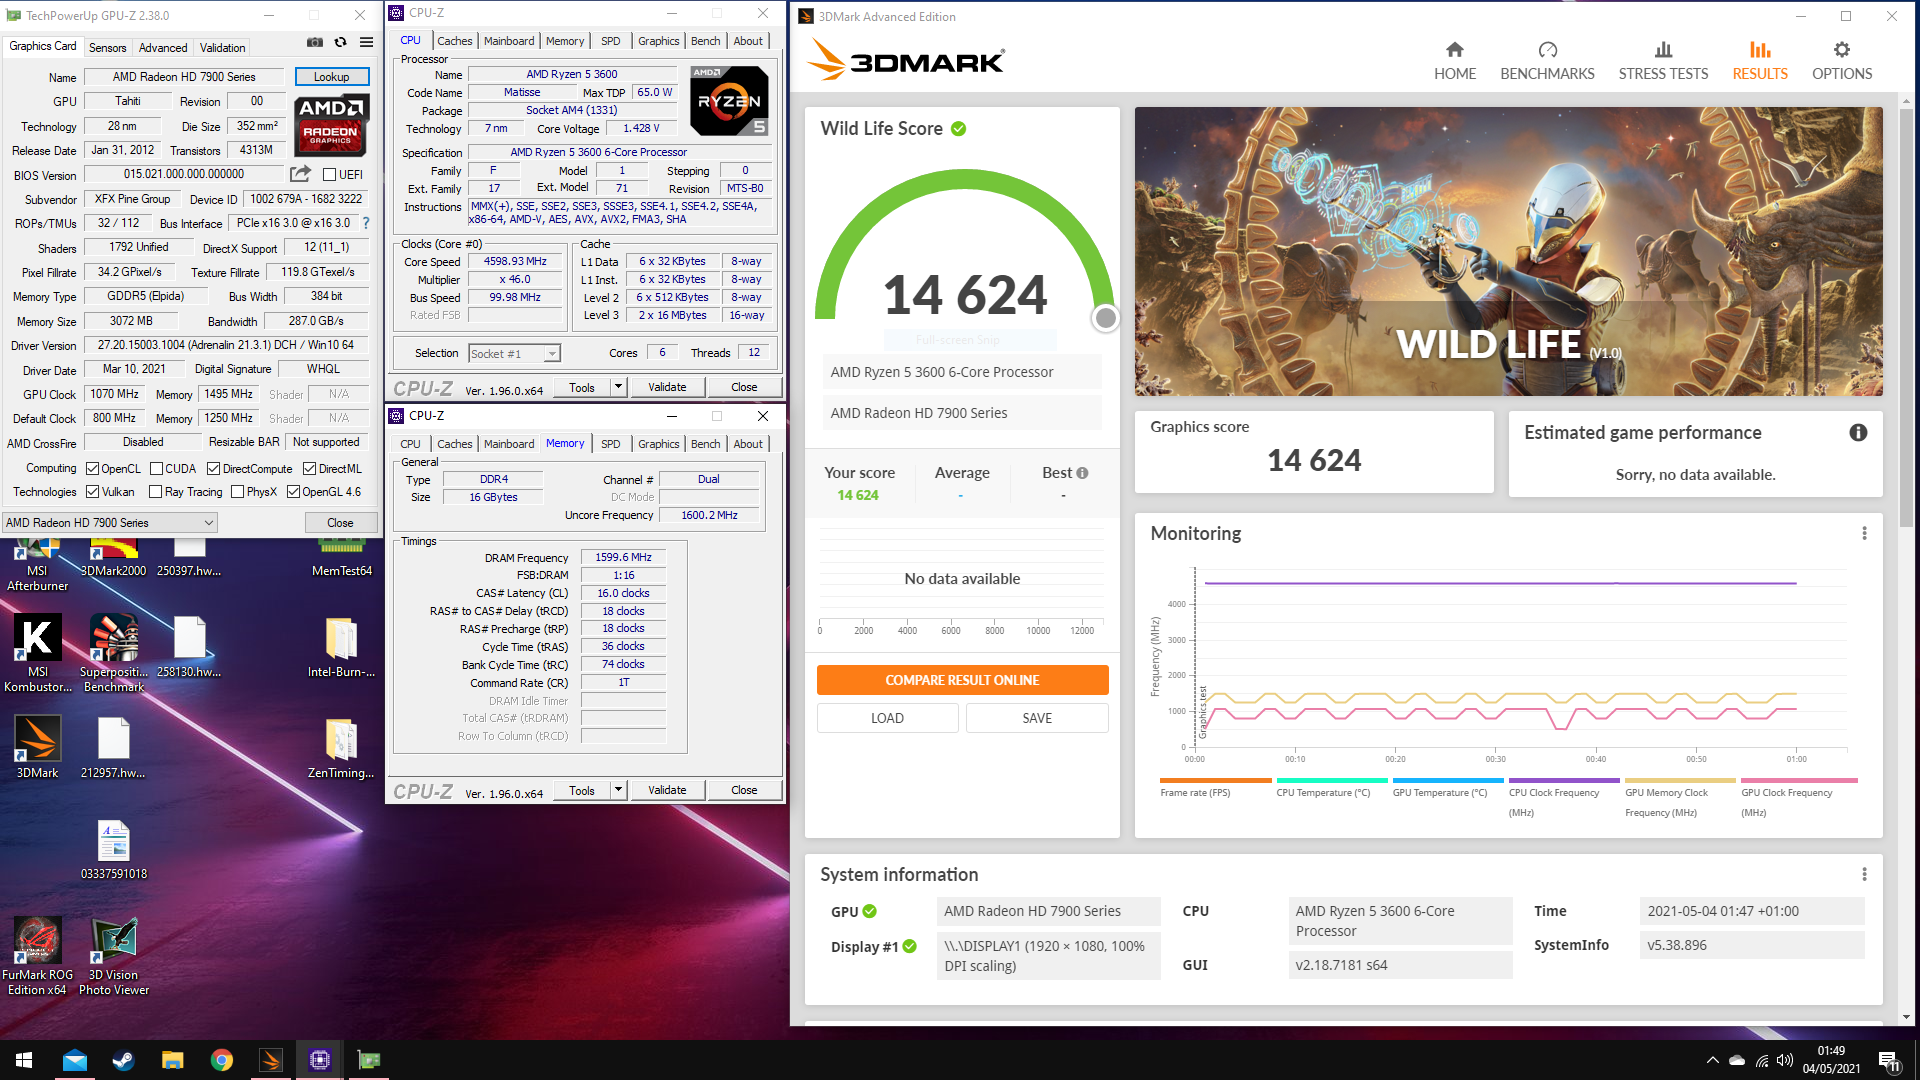The height and width of the screenshot is (1080, 1920).
Task: Open Superposition Benchmark desktop icon
Action: pos(114,652)
